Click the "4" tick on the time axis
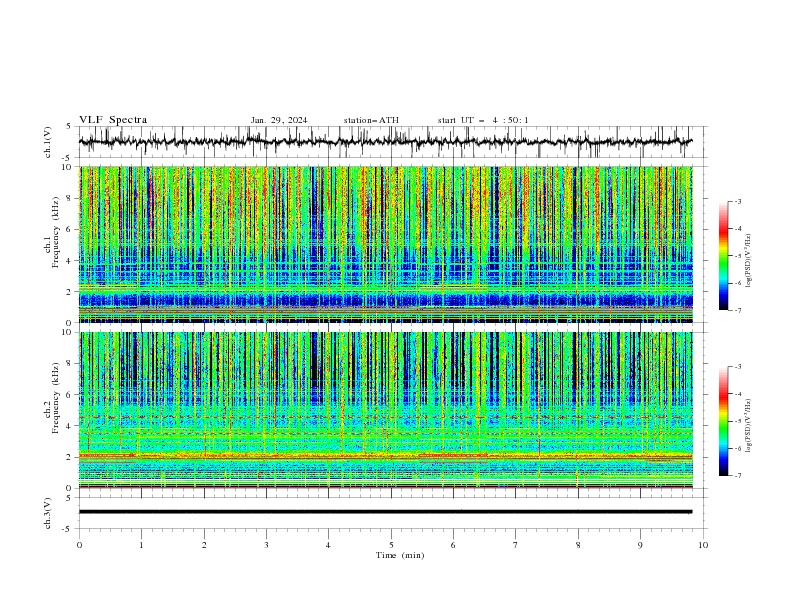This screenshot has height=612, width=792. (x=328, y=545)
